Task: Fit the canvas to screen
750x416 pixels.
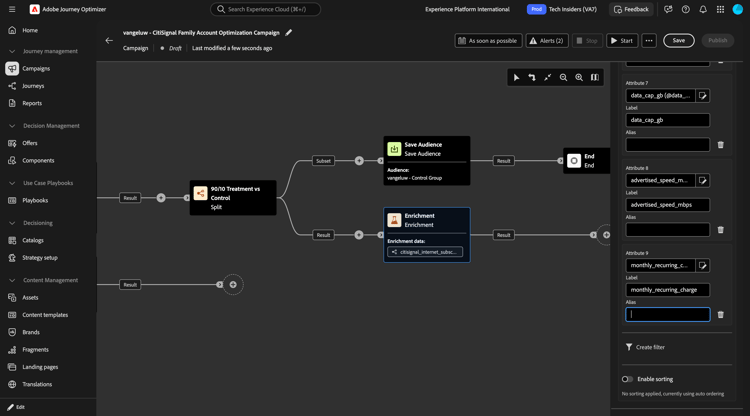Action: click(x=548, y=77)
